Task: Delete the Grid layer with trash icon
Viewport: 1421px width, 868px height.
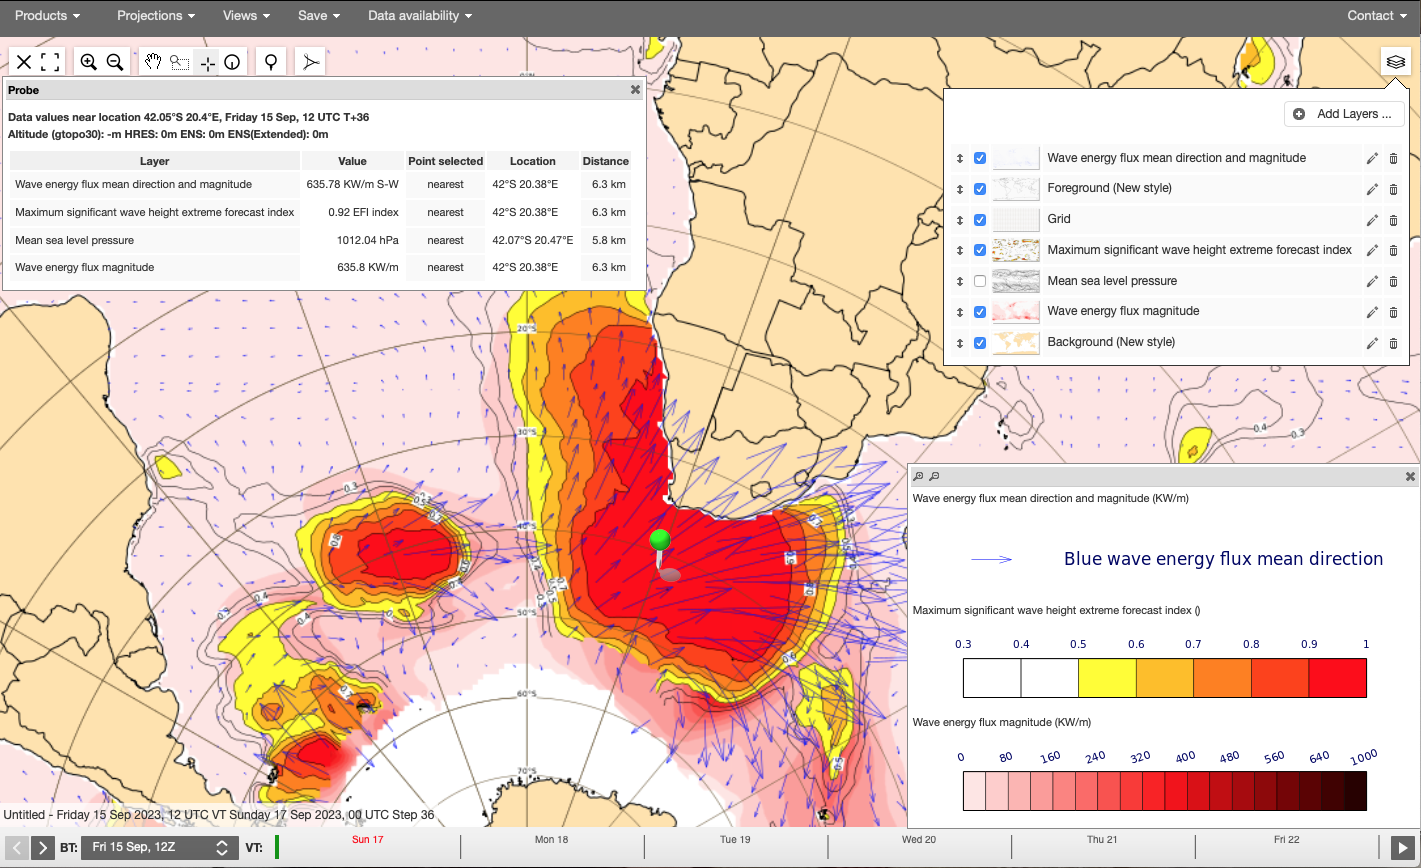Action: (x=1393, y=219)
